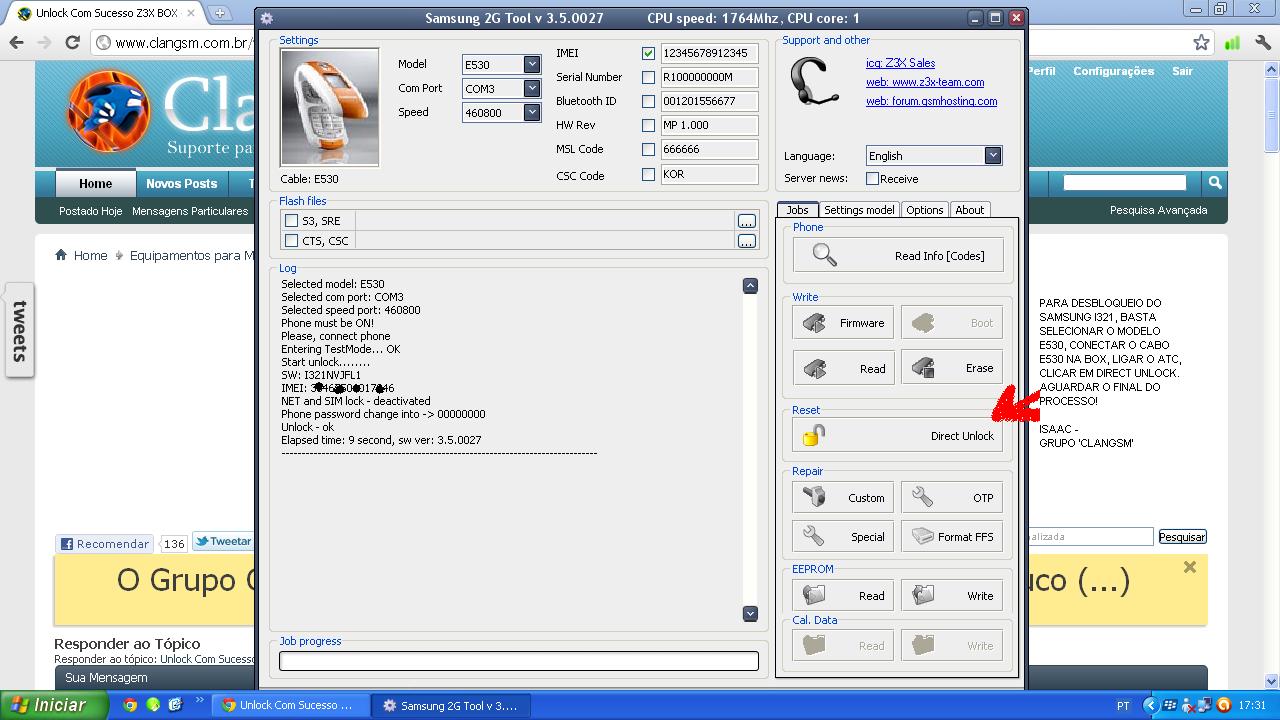The image size is (1280, 720).
Task: Check the CSC Code checkbox
Action: pyautogui.click(x=648, y=174)
